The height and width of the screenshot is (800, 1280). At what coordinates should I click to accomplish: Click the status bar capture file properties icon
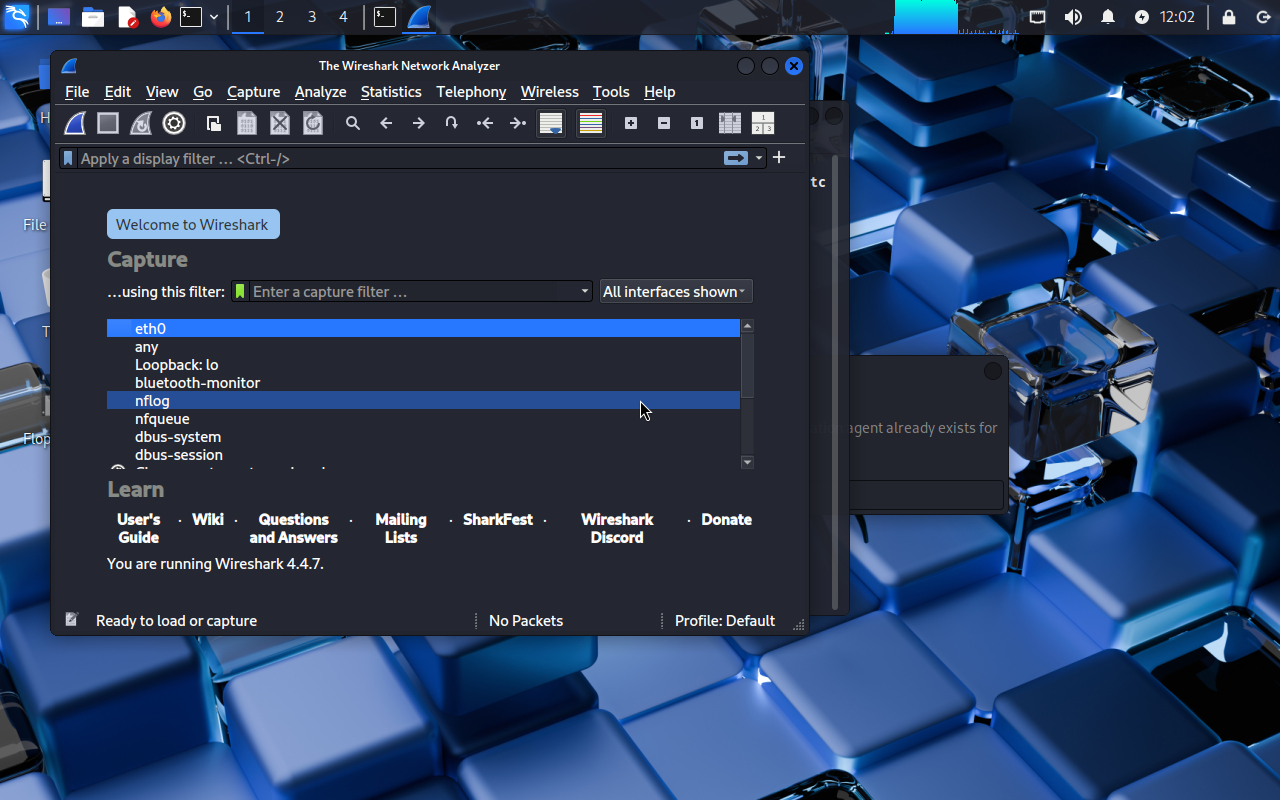[72, 620]
